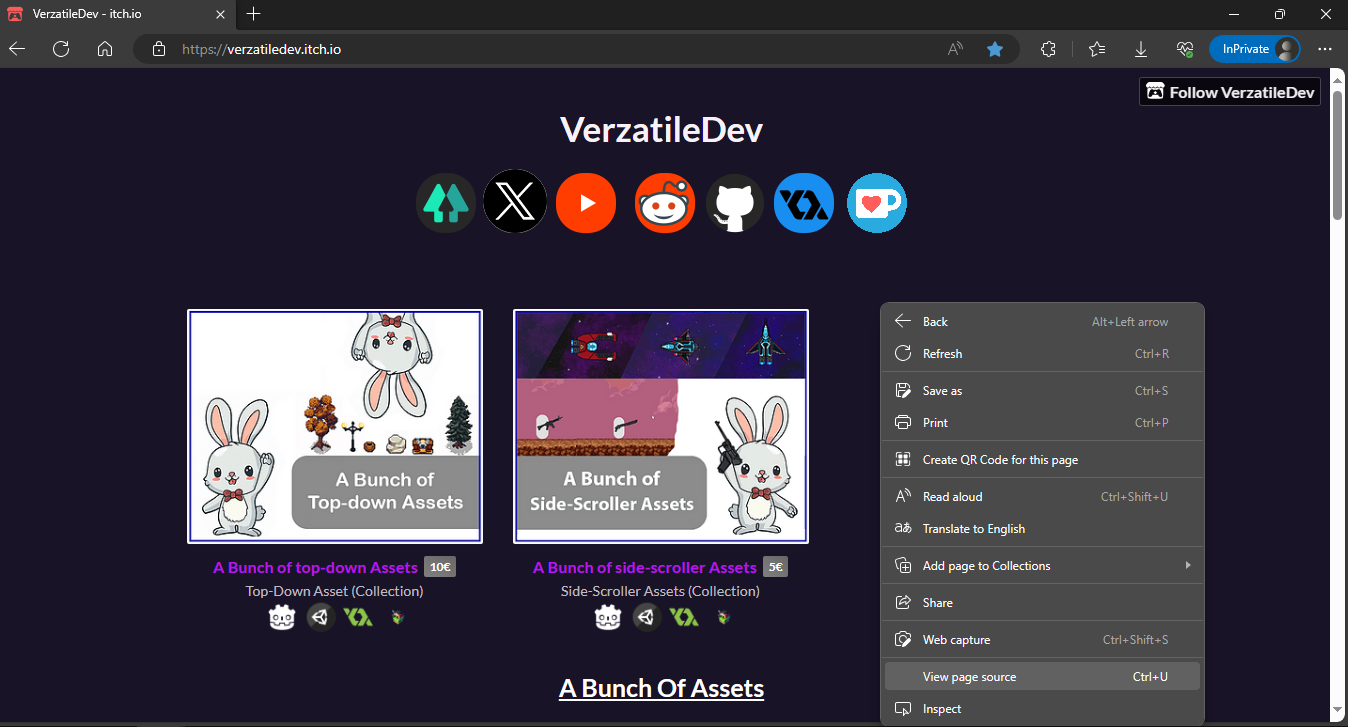Click green GDevelop icon under side-scroller Assets
The height and width of the screenshot is (727, 1348).
click(684, 617)
